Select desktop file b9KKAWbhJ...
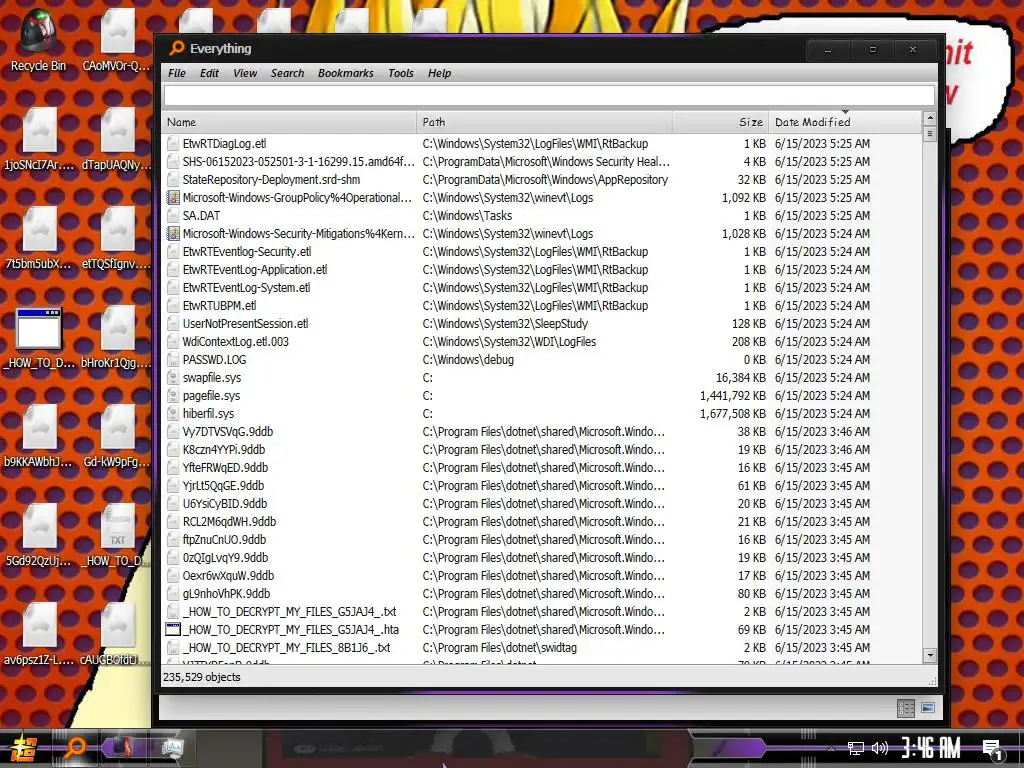 pos(39,437)
